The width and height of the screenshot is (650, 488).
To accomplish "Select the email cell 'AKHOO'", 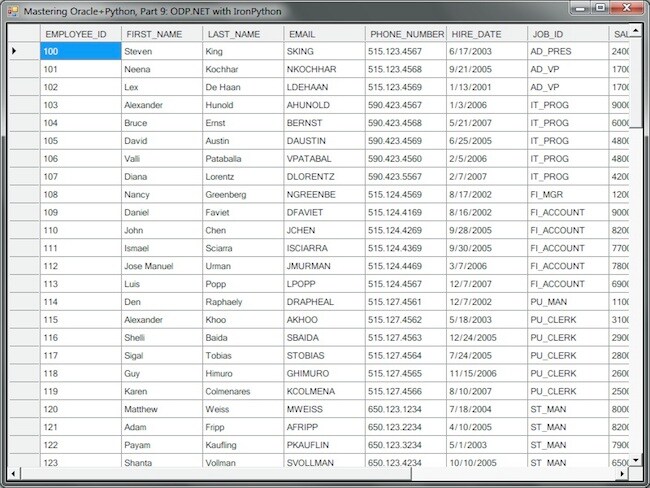I will 325,319.
